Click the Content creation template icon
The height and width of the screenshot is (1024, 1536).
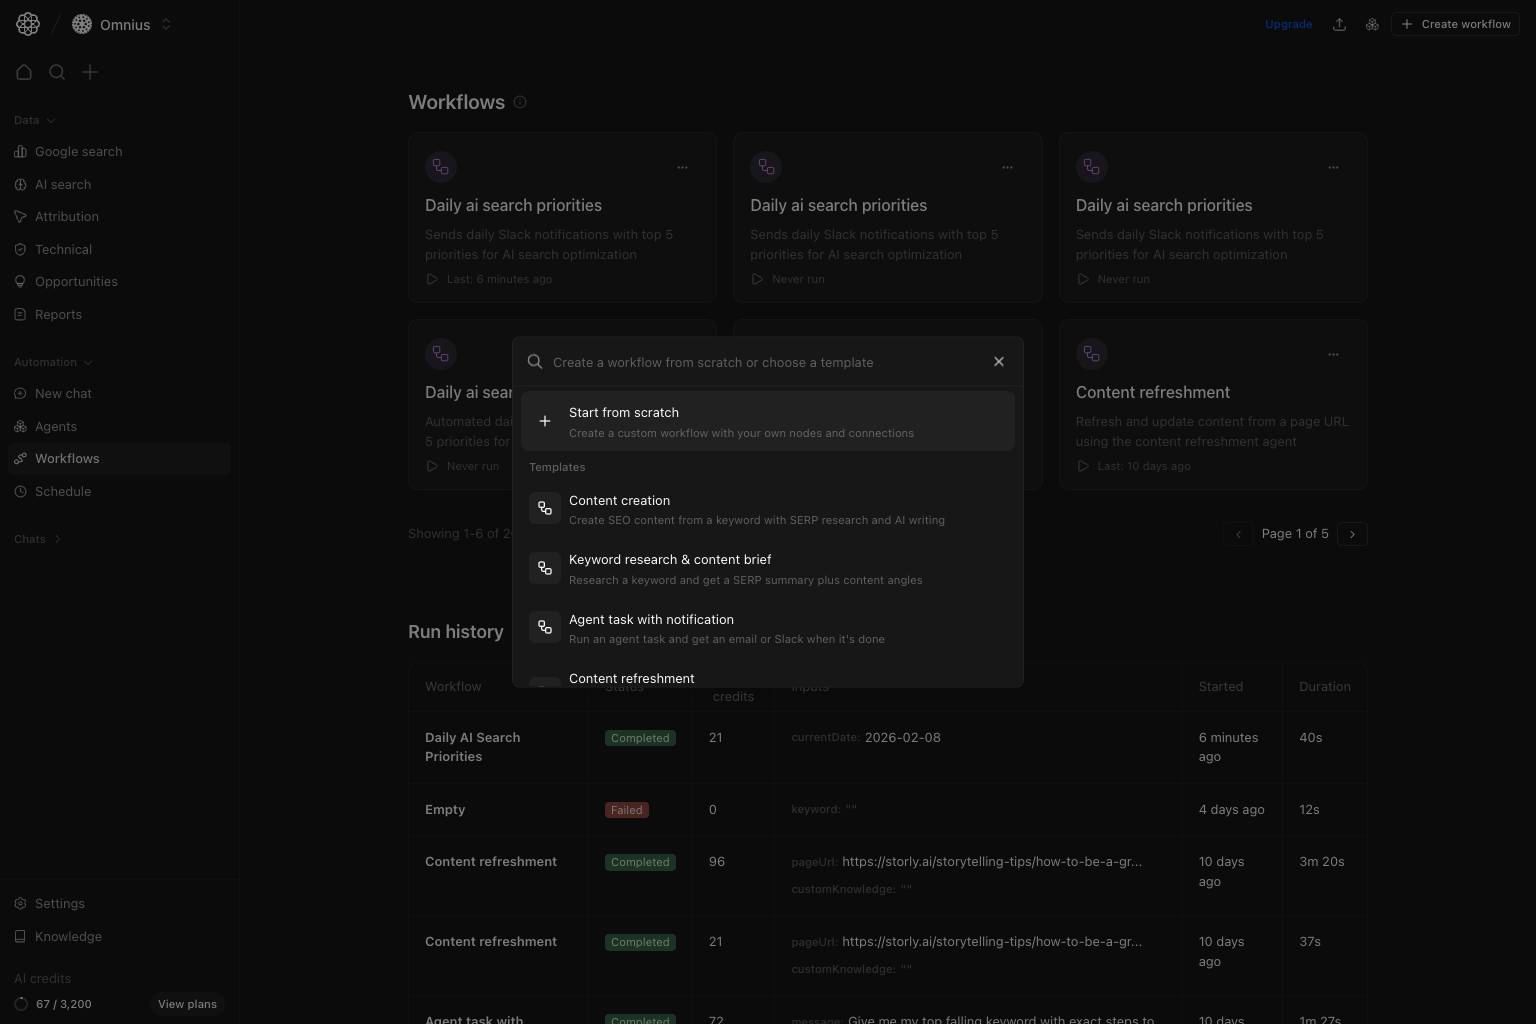[x=545, y=507]
